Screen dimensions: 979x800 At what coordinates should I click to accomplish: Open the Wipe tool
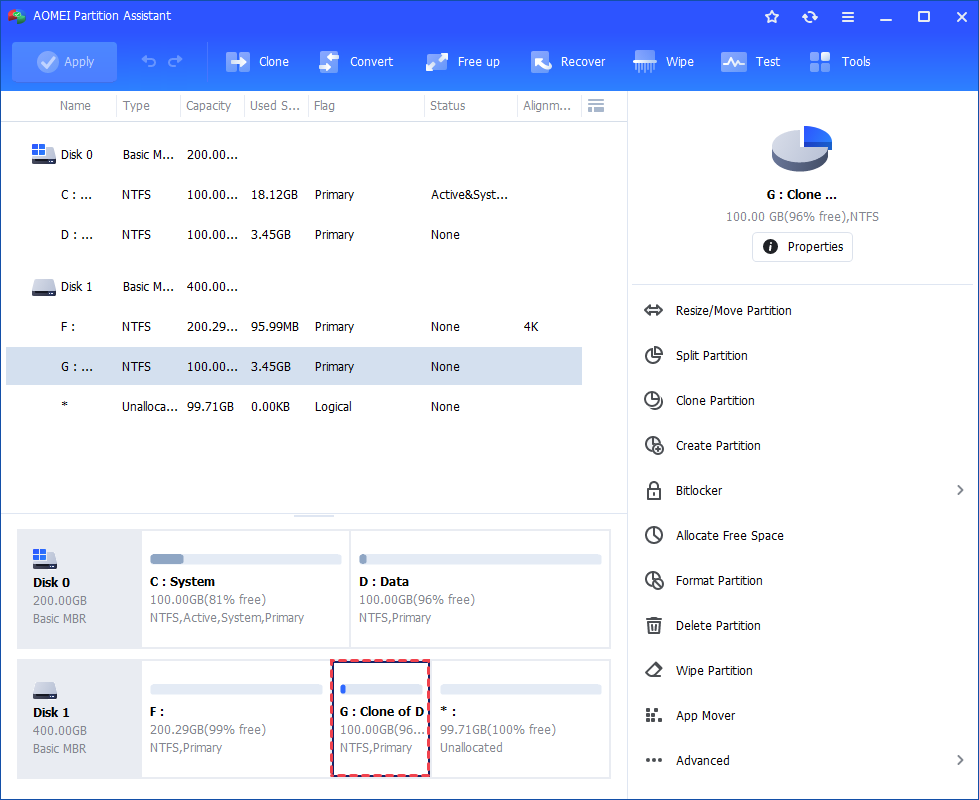point(663,62)
